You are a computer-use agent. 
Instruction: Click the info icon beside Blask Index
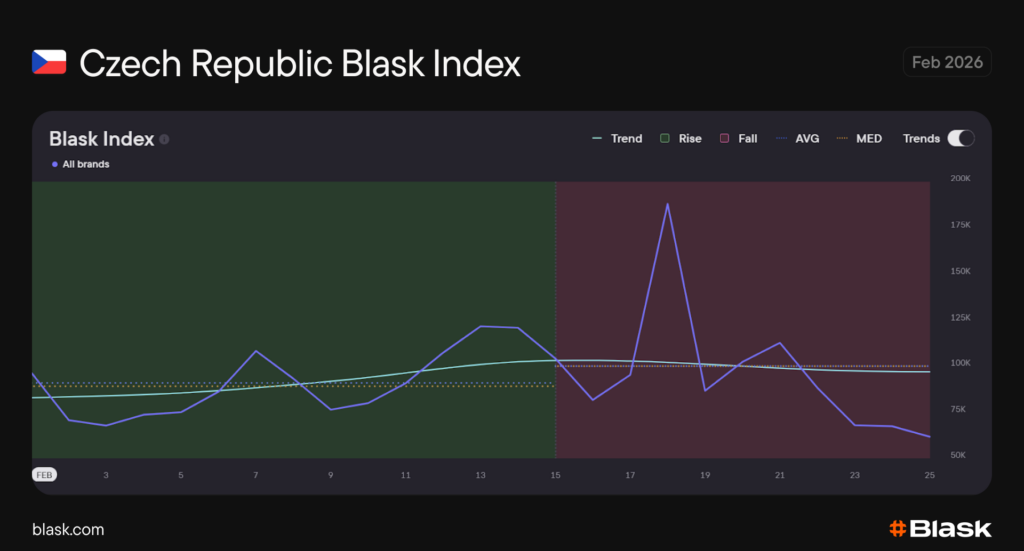(x=164, y=139)
